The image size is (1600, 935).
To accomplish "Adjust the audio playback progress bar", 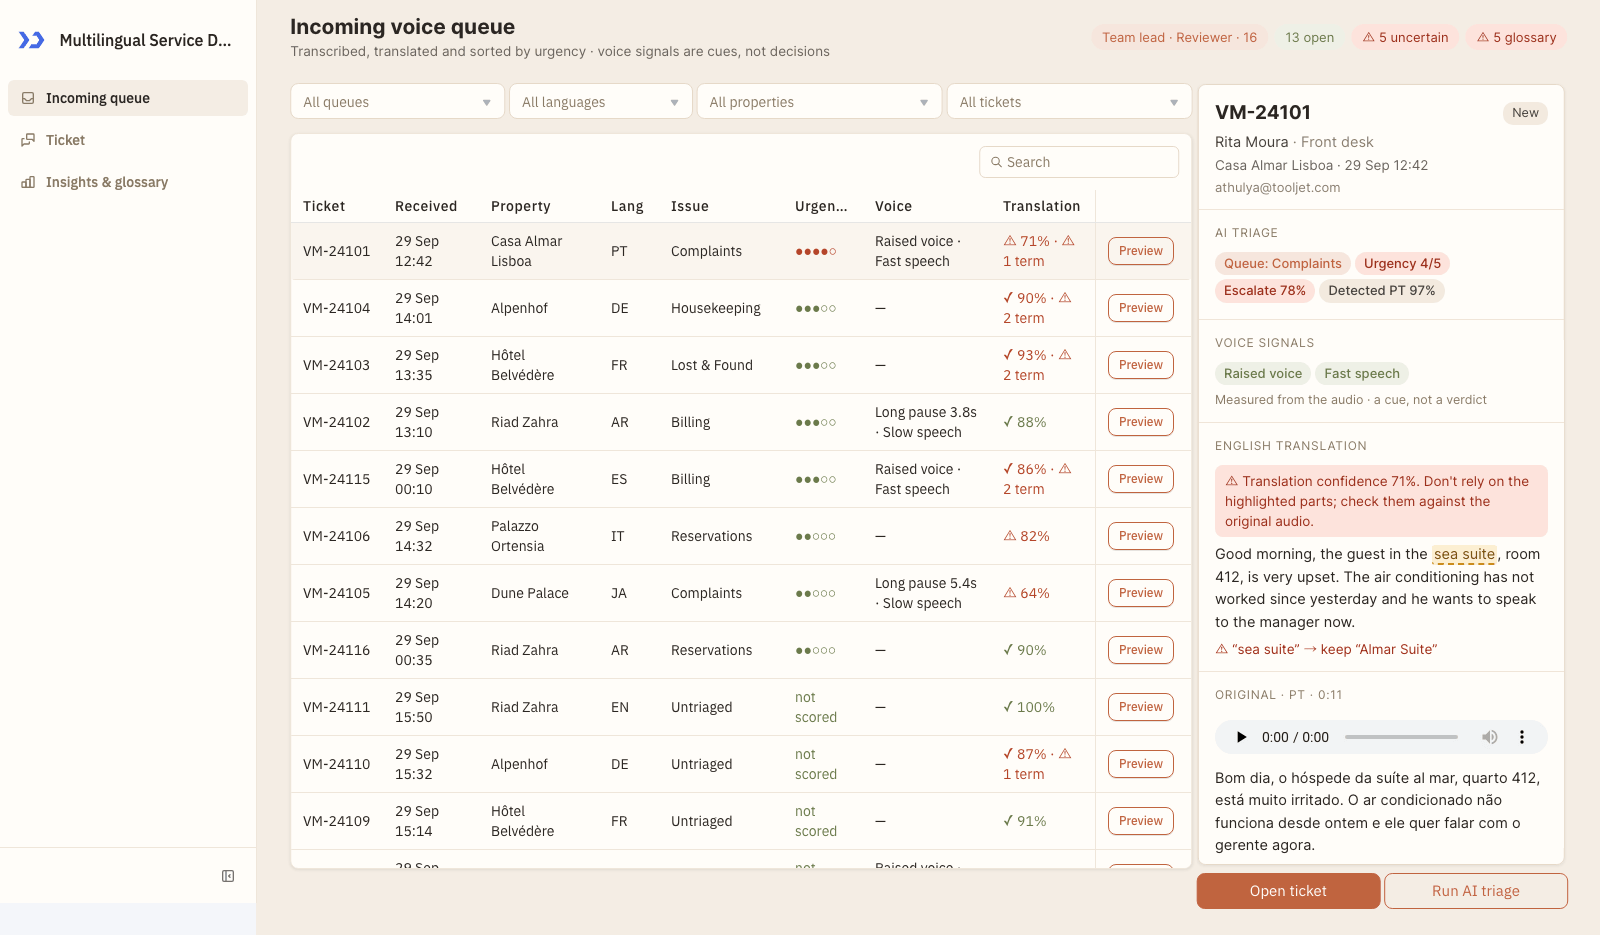I will pyautogui.click(x=1401, y=737).
